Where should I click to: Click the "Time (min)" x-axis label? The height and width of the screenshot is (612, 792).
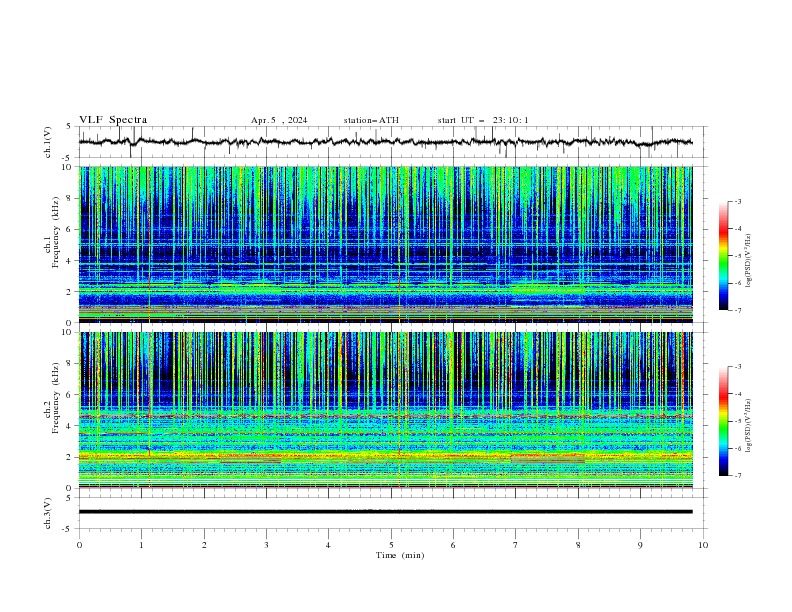[x=400, y=555]
